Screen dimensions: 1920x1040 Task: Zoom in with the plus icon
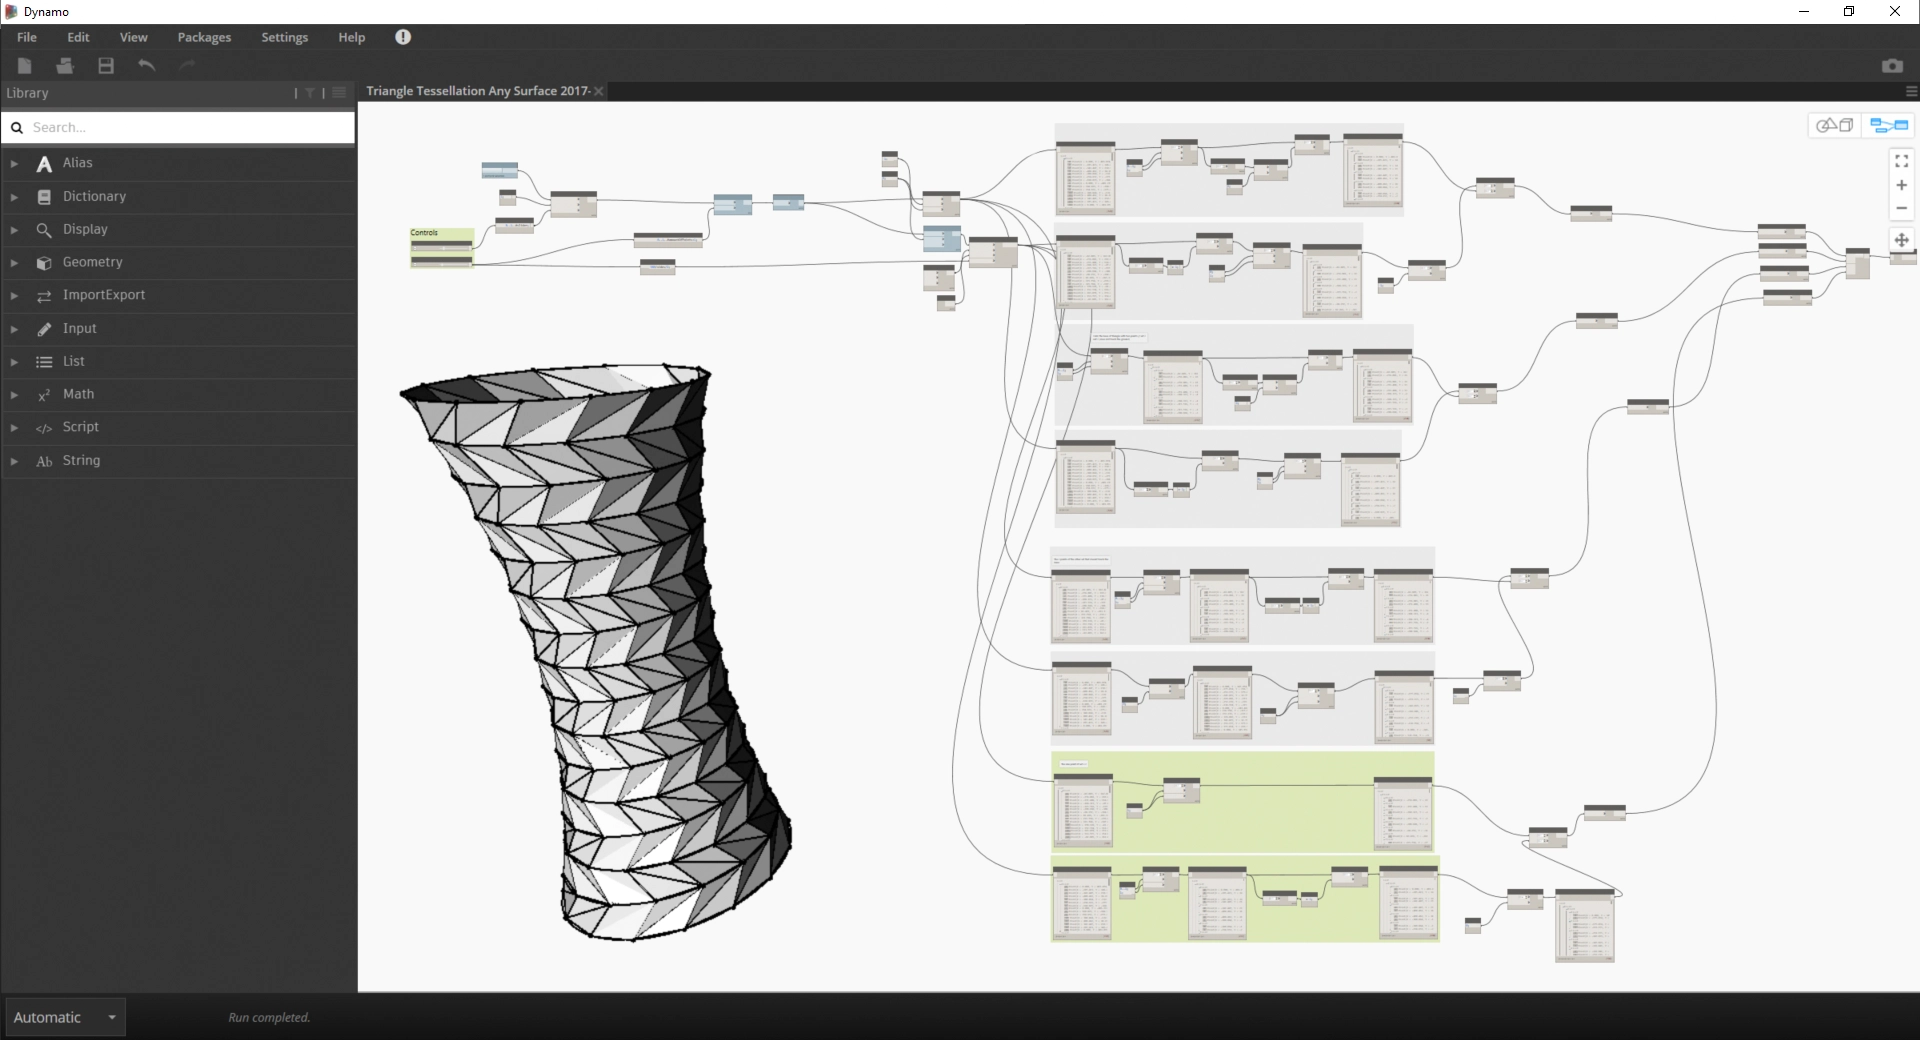[1901, 185]
